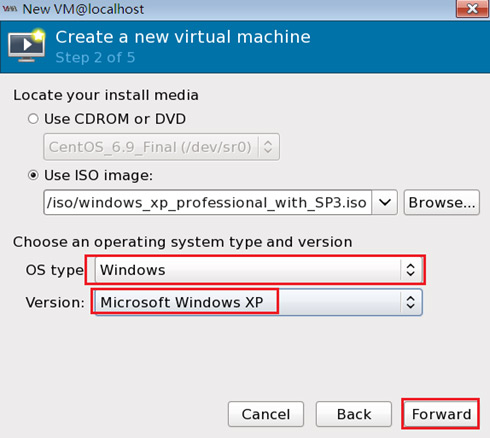Click the Back button
490x438 pixels.
tap(354, 414)
